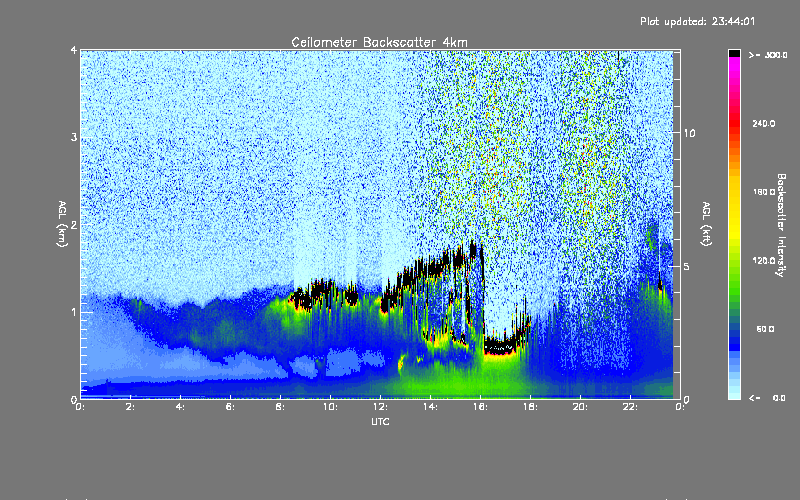Select the '120.0' colorbar value
Viewport: 800px width, 500px height.
pos(764,260)
